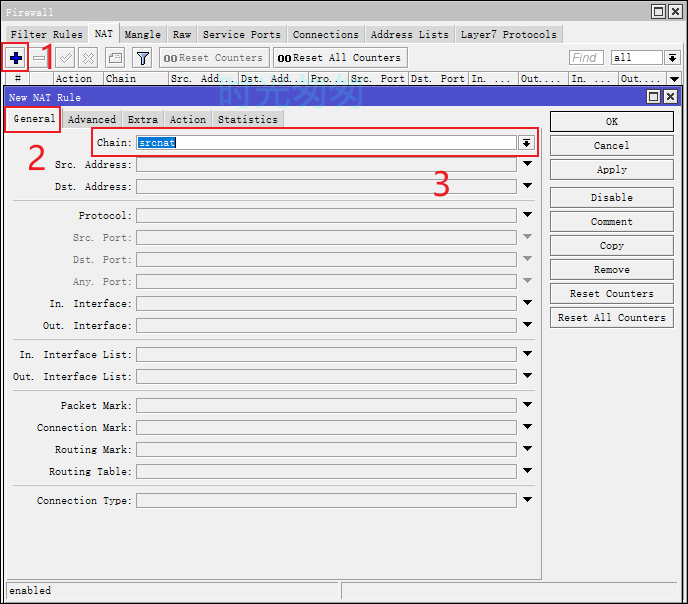688x604 pixels.
Task: Close the New NAT Rule dialog
Action: click(x=670, y=96)
